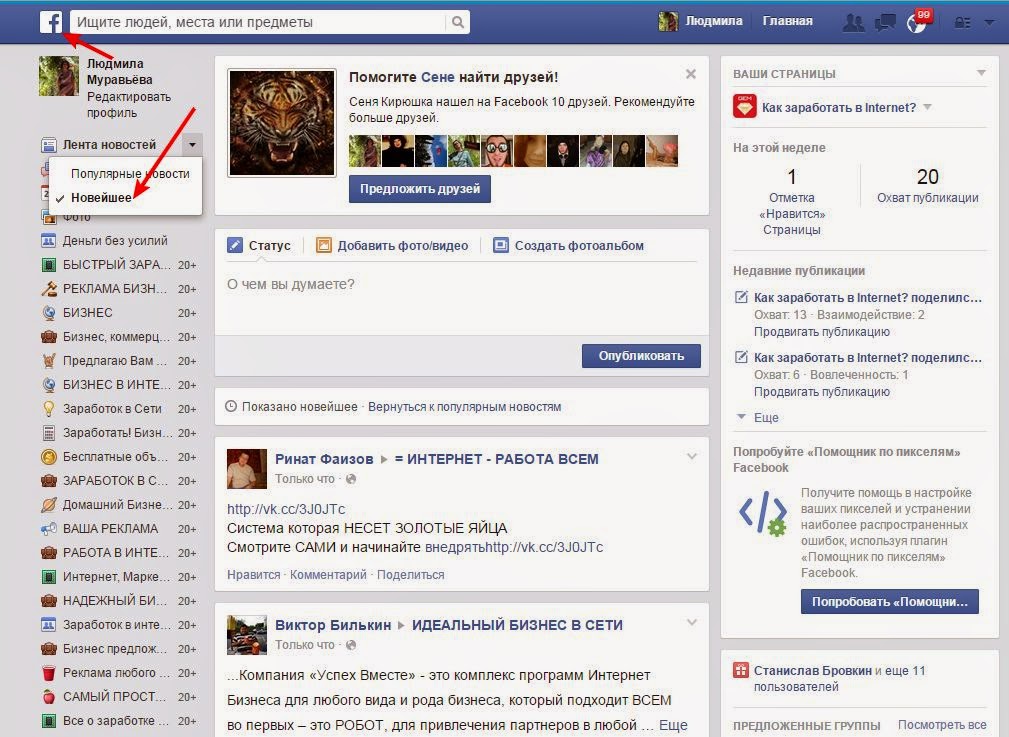
Task: Go to Главная in the top bar
Action: click(787, 21)
